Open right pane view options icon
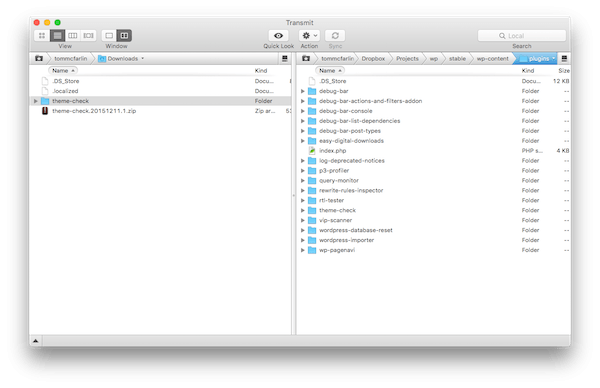The image size is (600, 388). 564,59
